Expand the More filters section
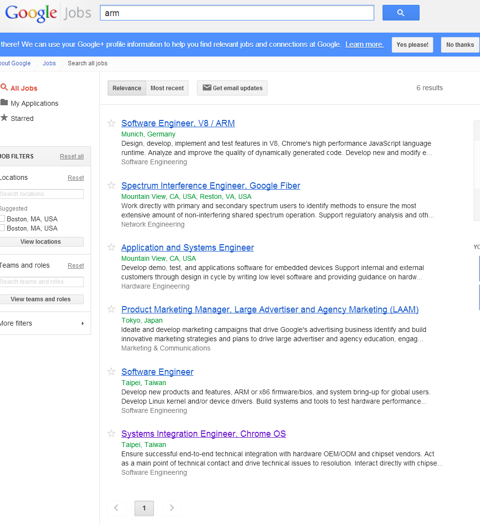The image size is (480, 525). [42, 323]
